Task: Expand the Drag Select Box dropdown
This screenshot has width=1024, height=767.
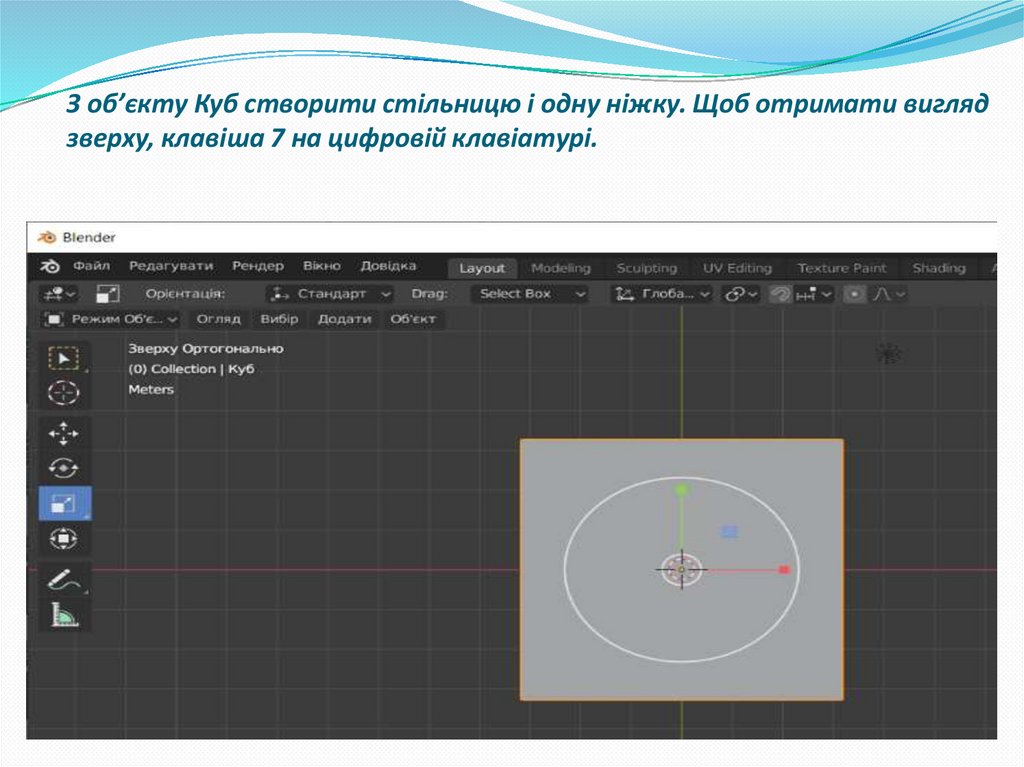Action: point(532,294)
